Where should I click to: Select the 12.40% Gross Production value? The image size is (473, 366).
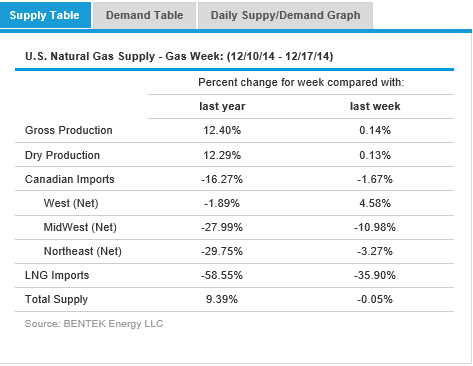click(x=222, y=130)
